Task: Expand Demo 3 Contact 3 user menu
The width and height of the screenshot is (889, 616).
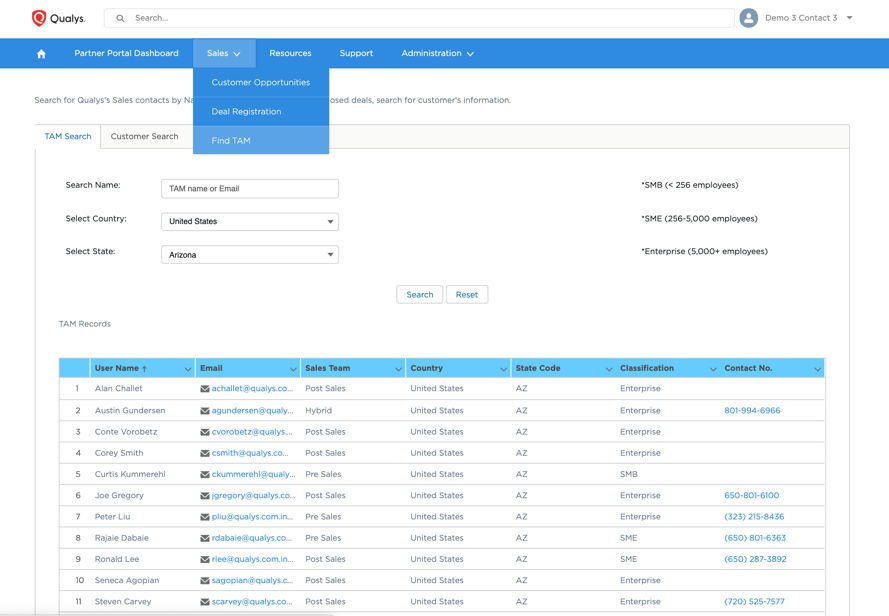Action: [x=849, y=18]
